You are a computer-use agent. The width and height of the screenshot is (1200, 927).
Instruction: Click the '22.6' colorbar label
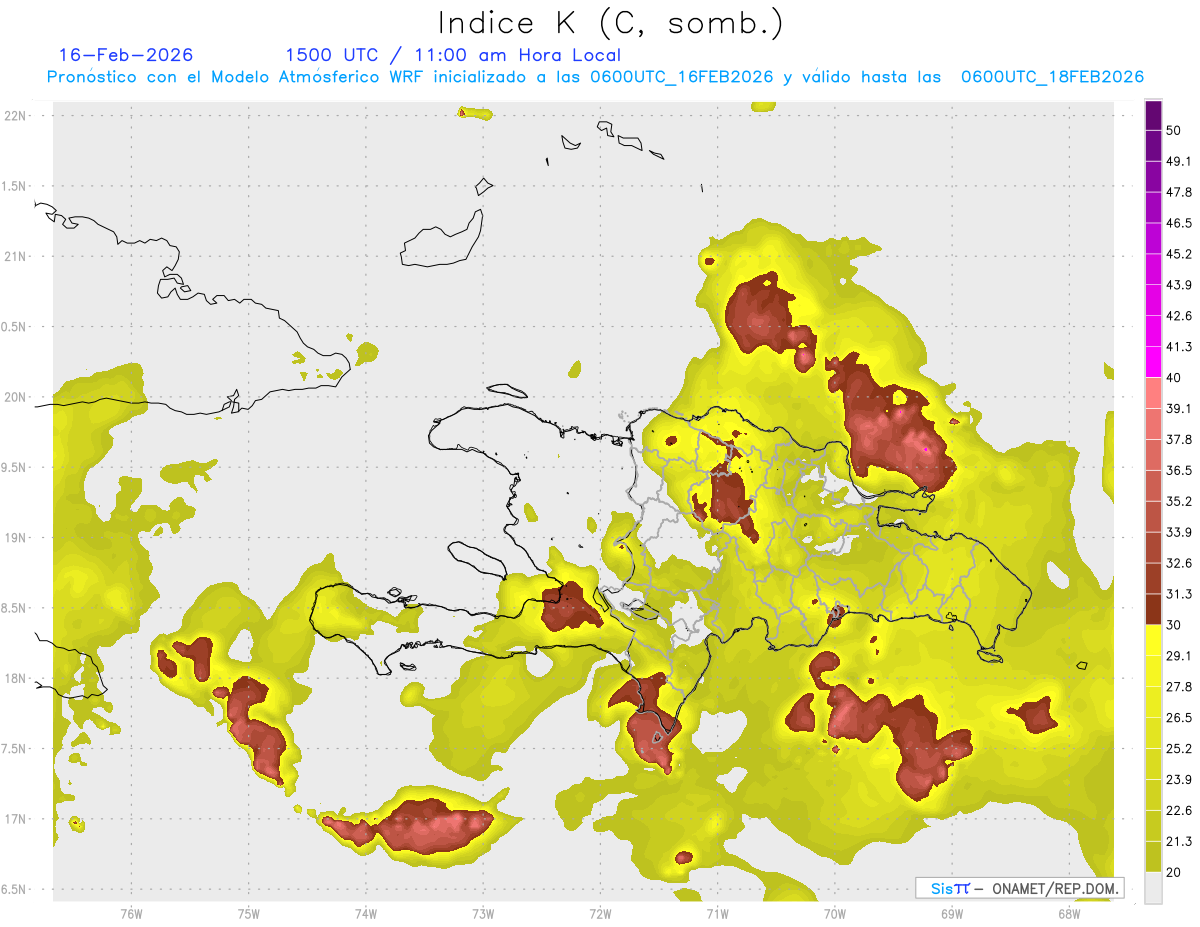click(1179, 811)
